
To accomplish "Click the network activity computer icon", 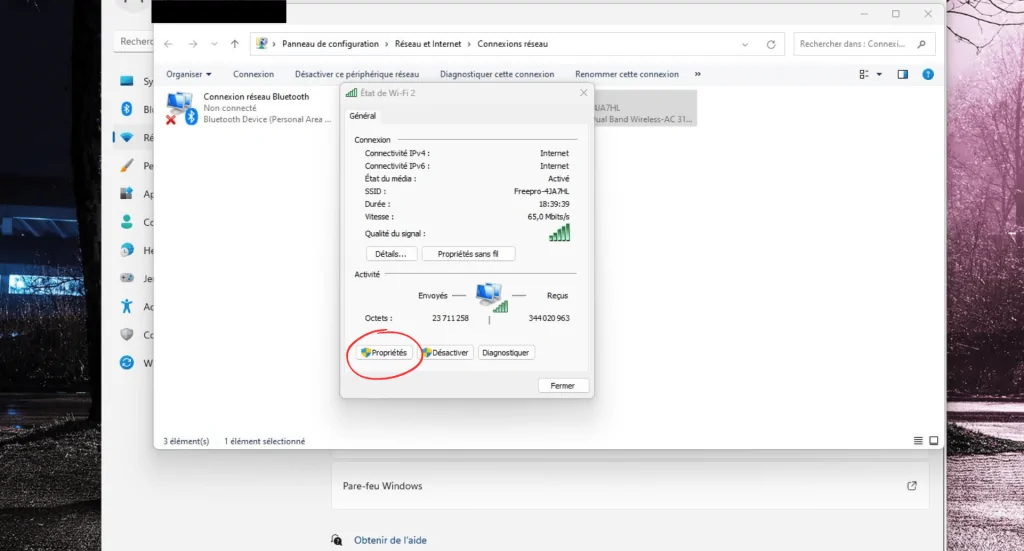I will pyautogui.click(x=491, y=297).
